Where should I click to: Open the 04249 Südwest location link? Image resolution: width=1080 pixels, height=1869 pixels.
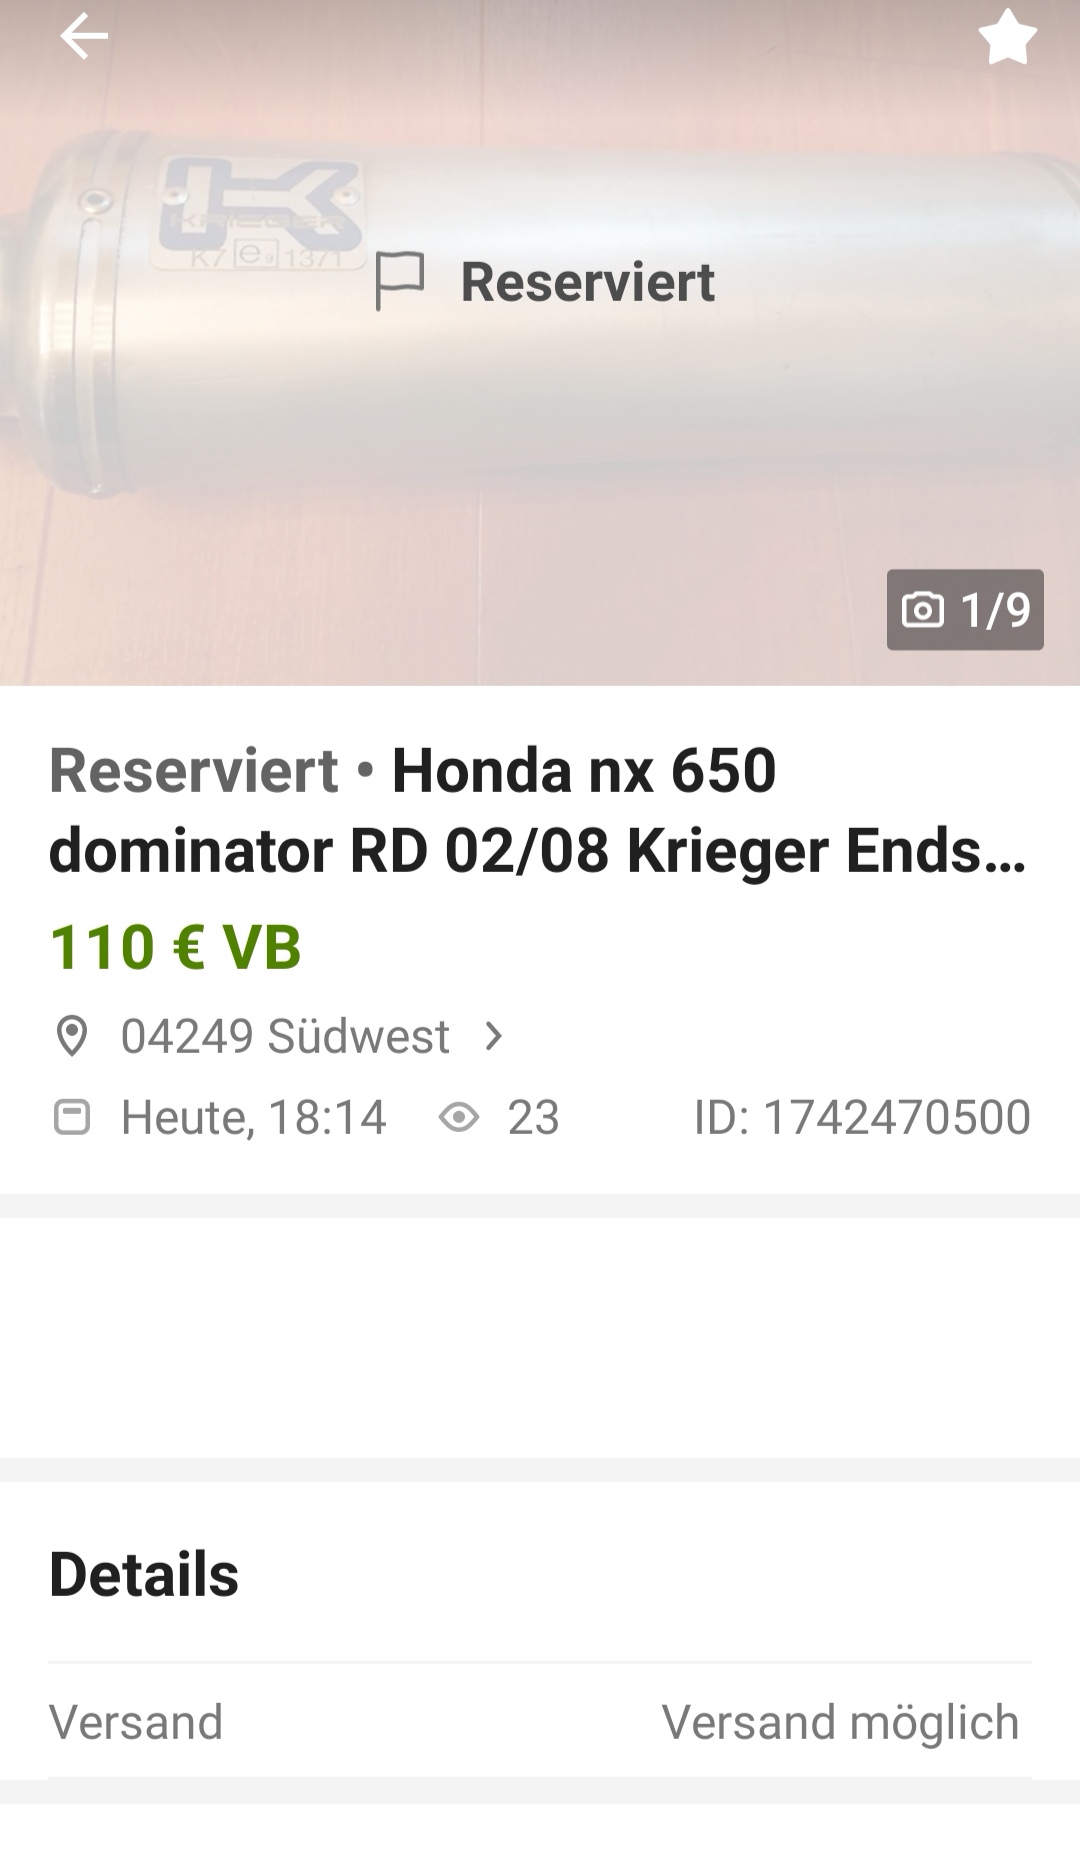coord(285,1036)
